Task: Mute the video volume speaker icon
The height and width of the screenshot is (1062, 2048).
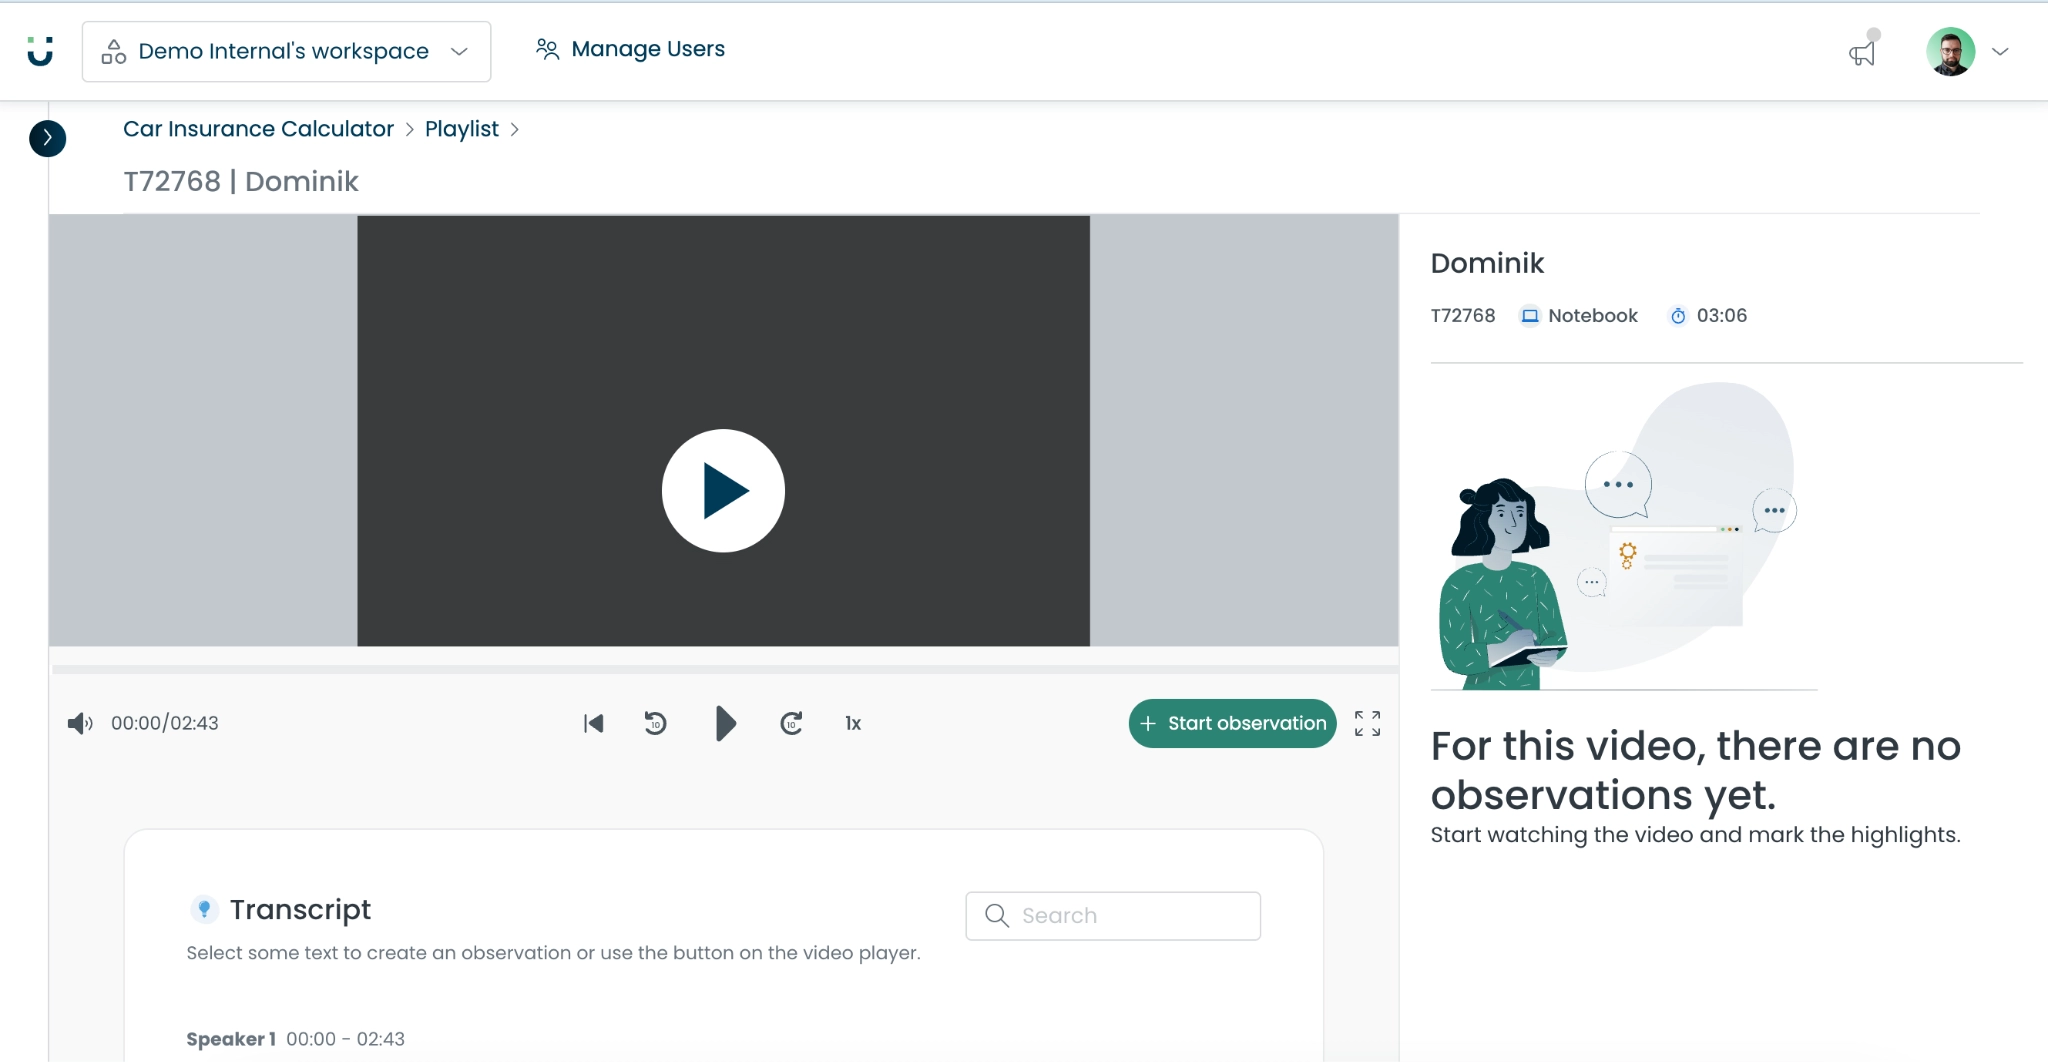Action: tap(79, 723)
